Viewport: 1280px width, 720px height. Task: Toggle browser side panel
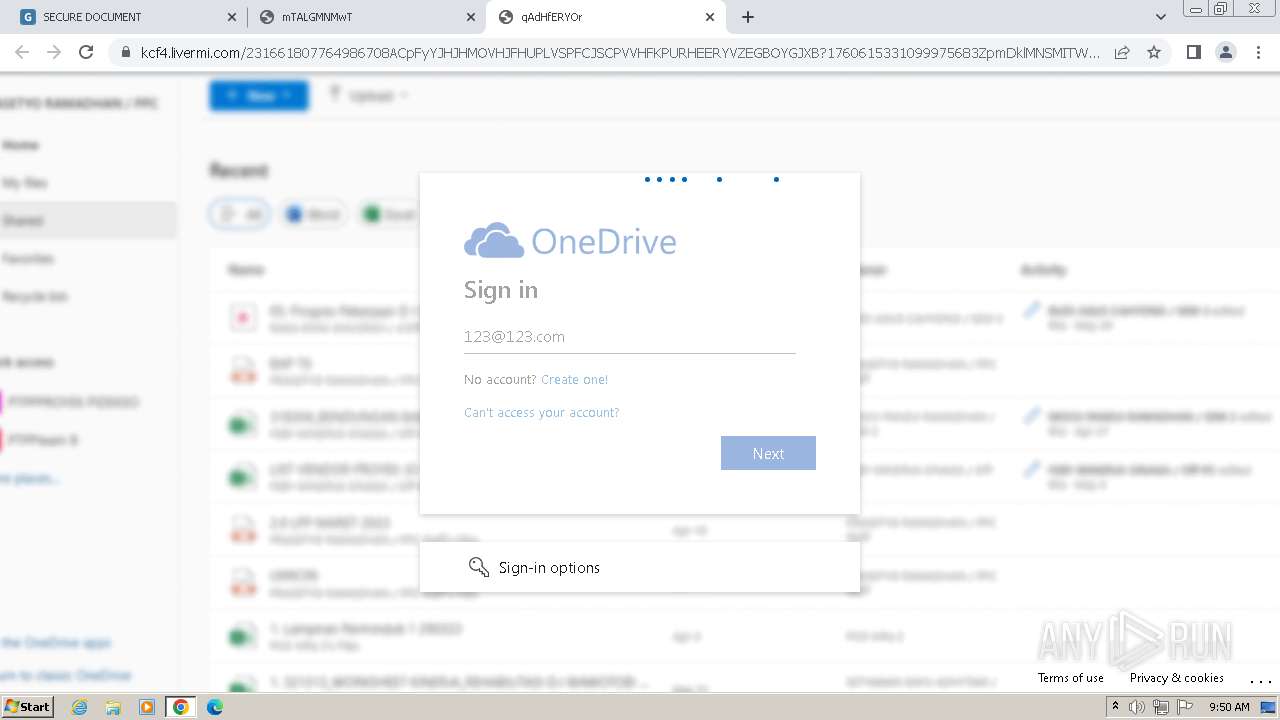click(1194, 52)
